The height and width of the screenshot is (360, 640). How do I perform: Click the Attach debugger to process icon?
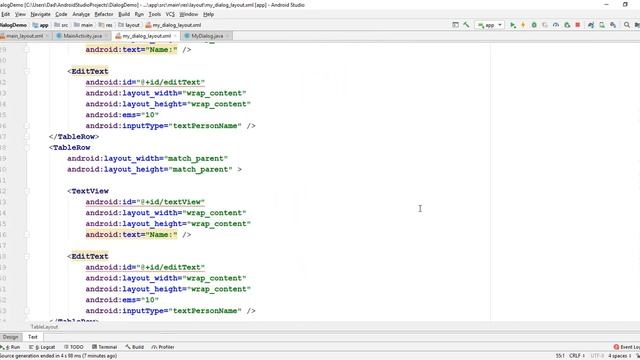coord(567,25)
